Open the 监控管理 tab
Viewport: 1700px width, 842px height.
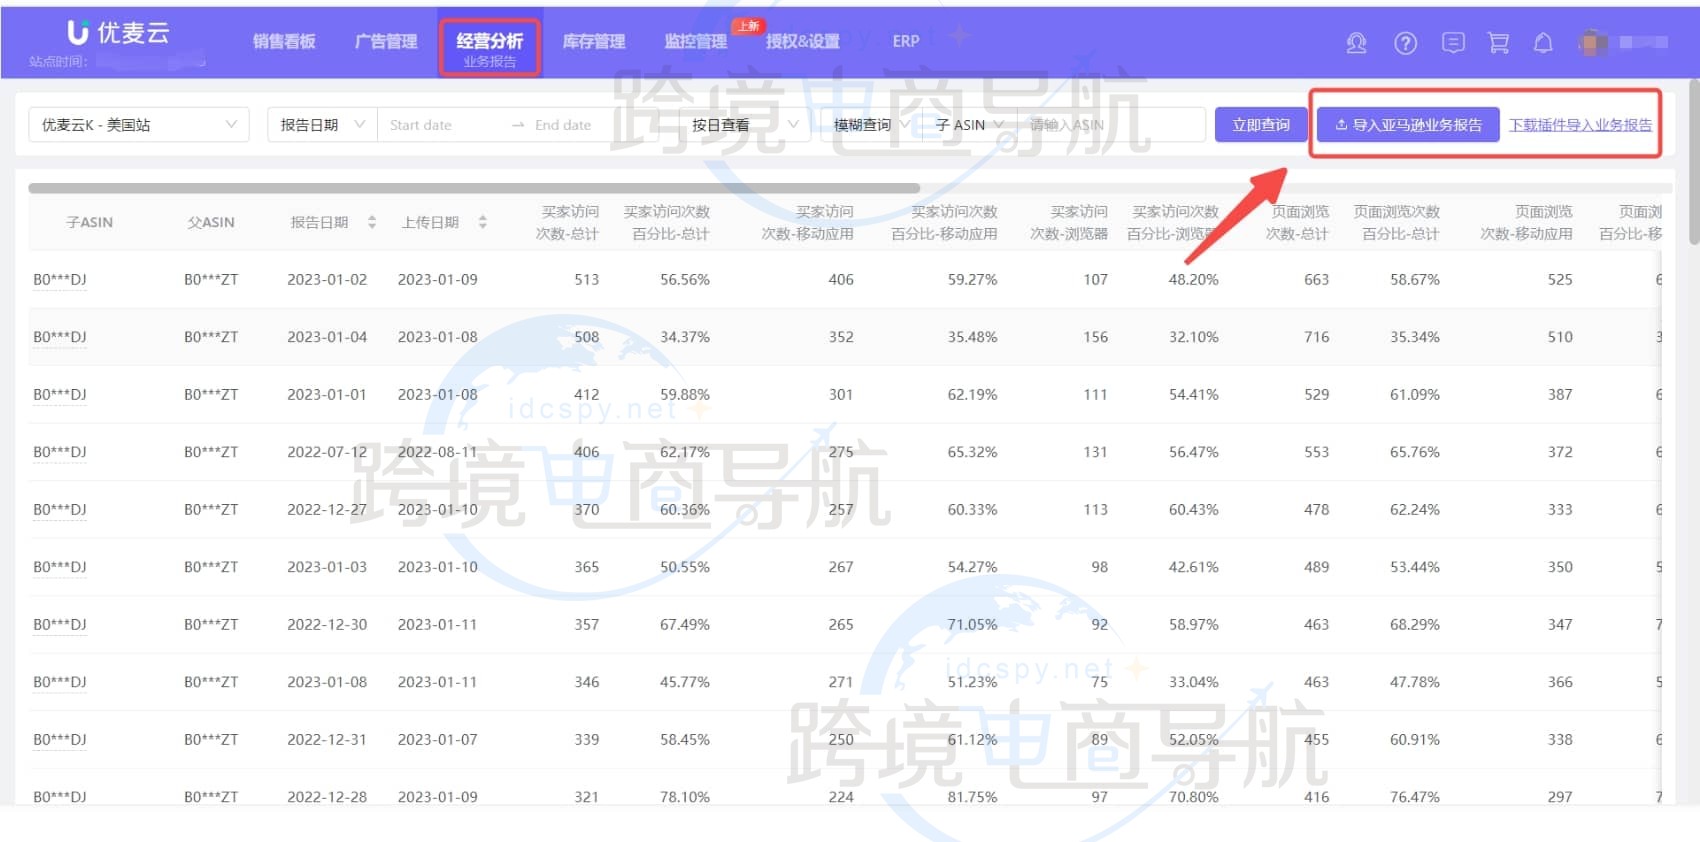[696, 41]
